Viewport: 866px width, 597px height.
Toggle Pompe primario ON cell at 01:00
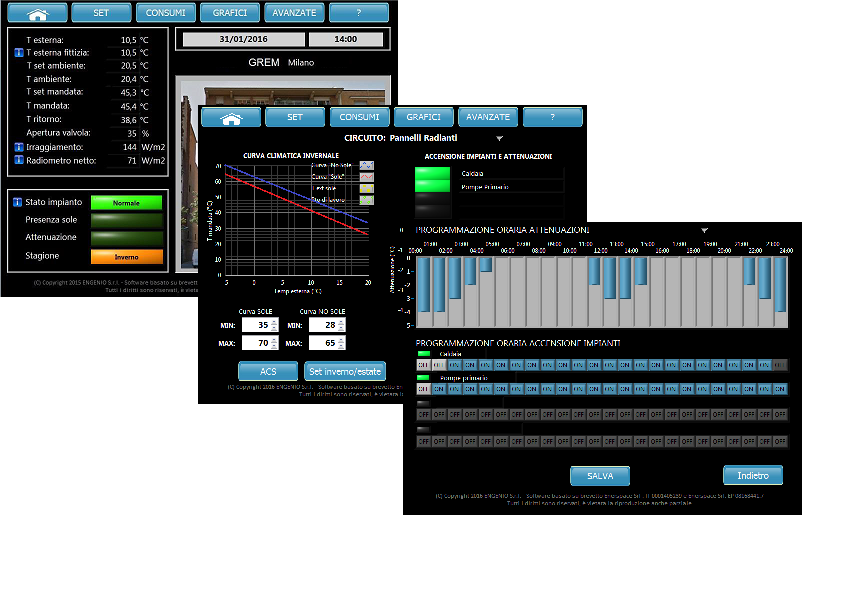(x=439, y=389)
